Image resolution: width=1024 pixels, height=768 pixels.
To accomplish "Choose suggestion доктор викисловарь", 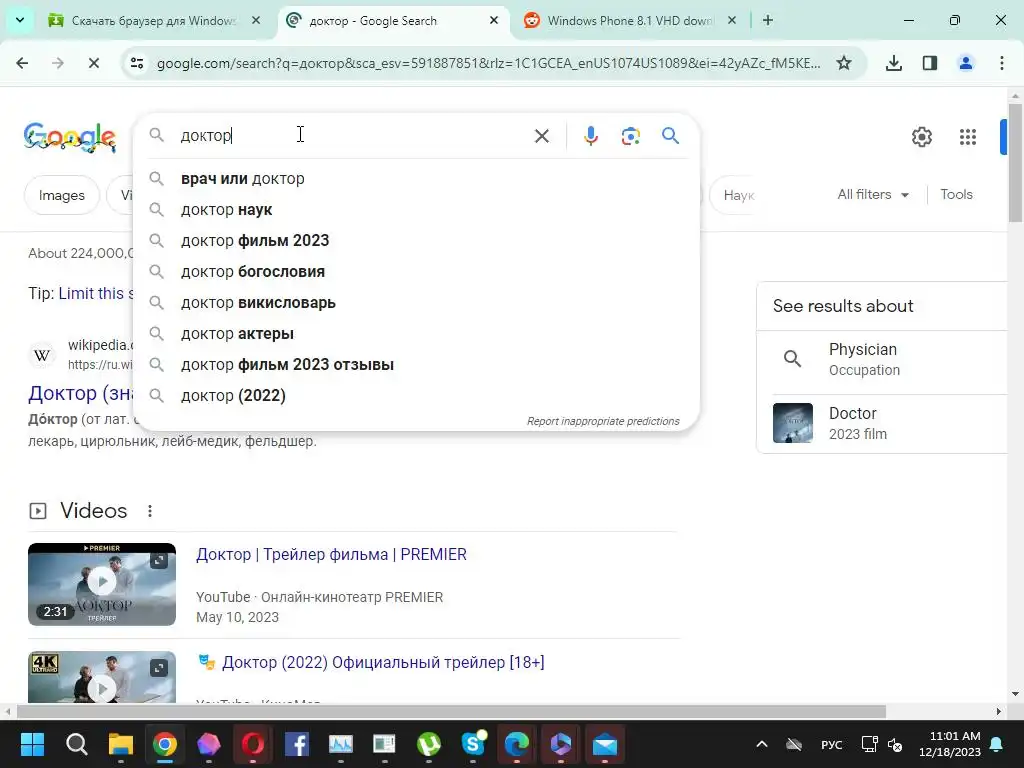I will pyautogui.click(x=416, y=302).
